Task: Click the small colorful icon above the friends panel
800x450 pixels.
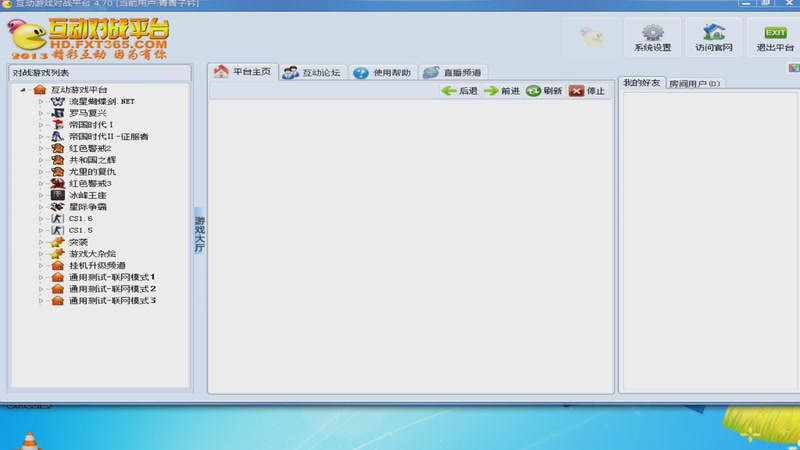Action: pyautogui.click(x=794, y=68)
